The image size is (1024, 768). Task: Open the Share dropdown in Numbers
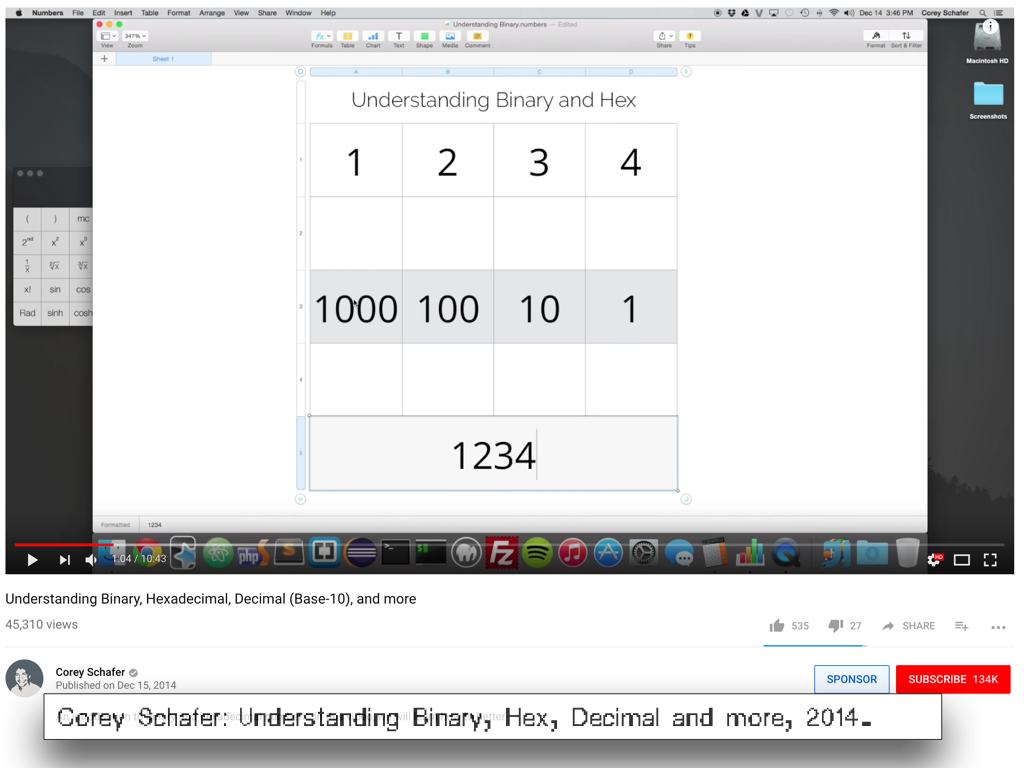(x=665, y=37)
